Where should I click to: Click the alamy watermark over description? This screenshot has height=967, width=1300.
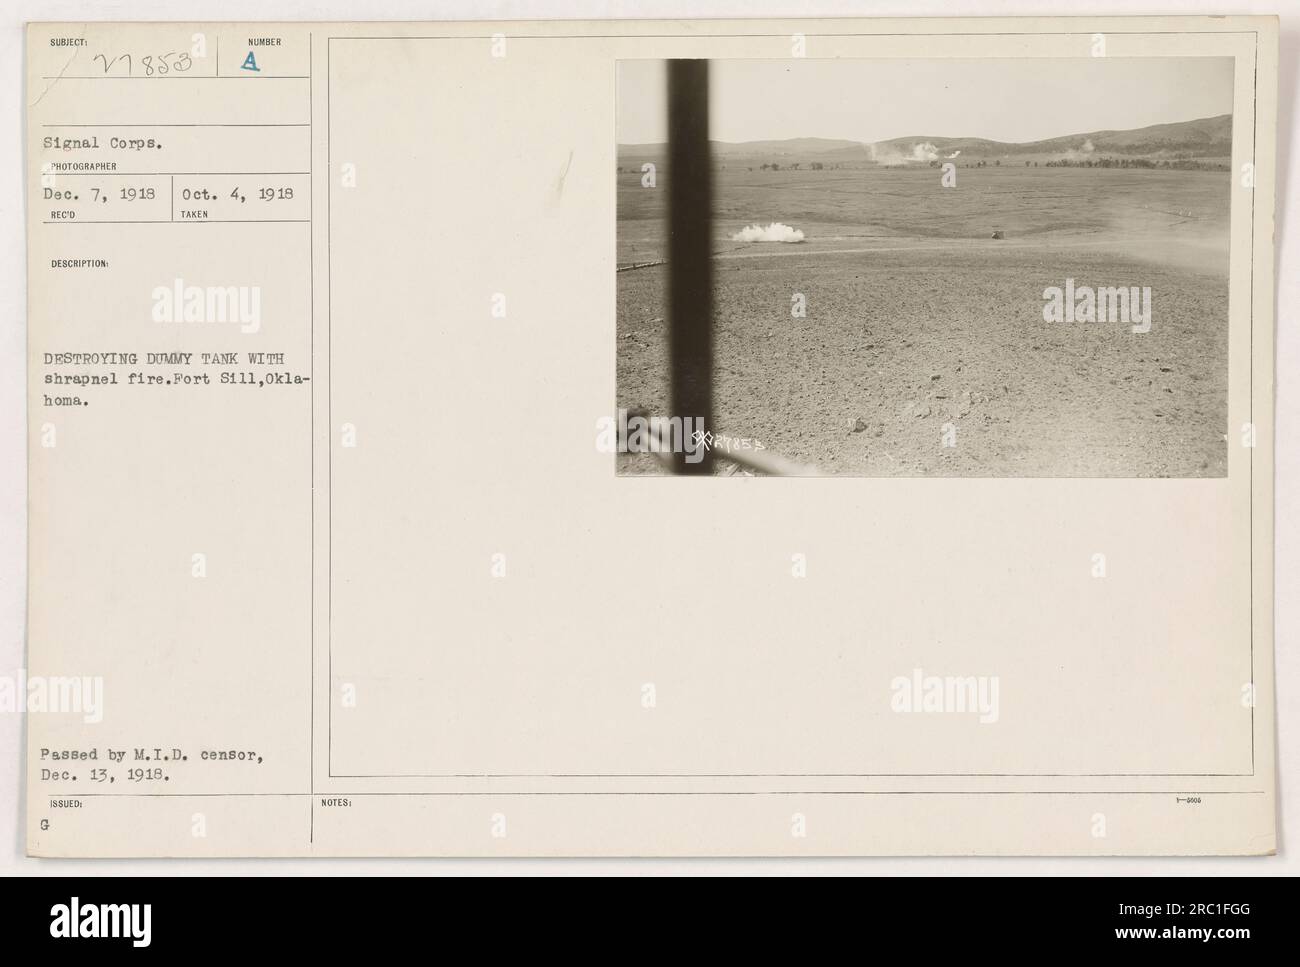point(206,306)
